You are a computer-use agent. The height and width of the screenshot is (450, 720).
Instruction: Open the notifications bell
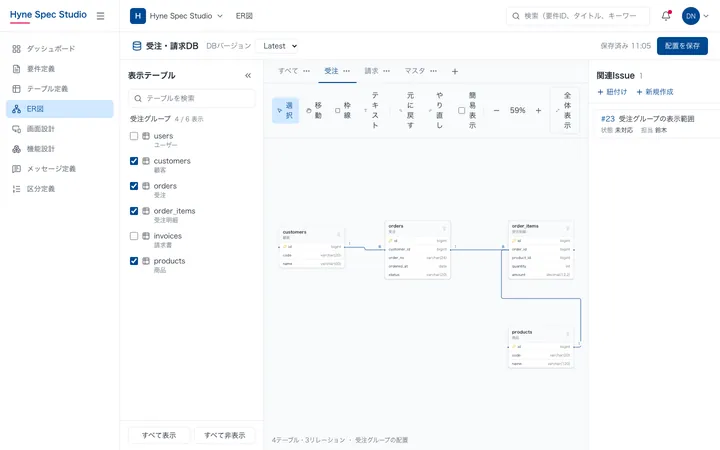(x=666, y=16)
